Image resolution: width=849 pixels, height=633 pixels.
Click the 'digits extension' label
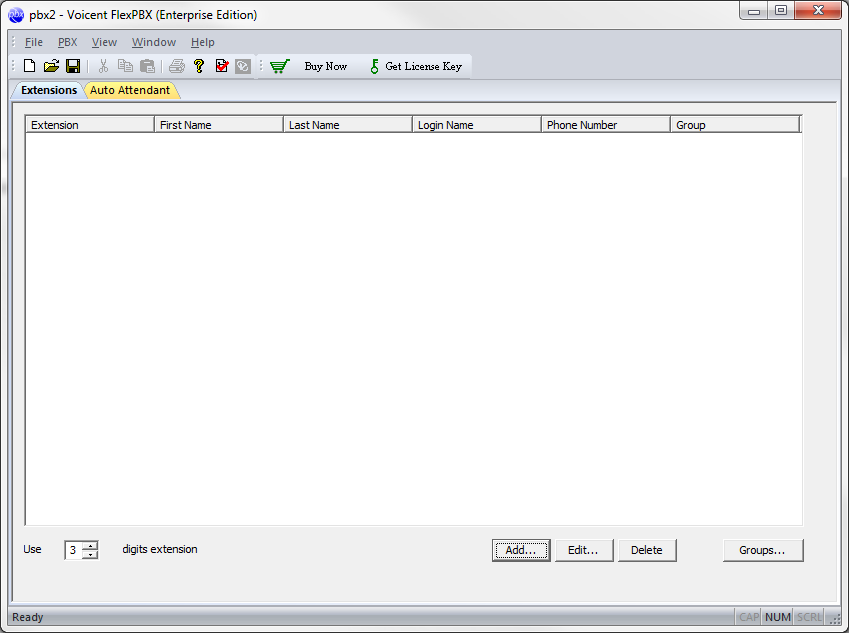[160, 549]
